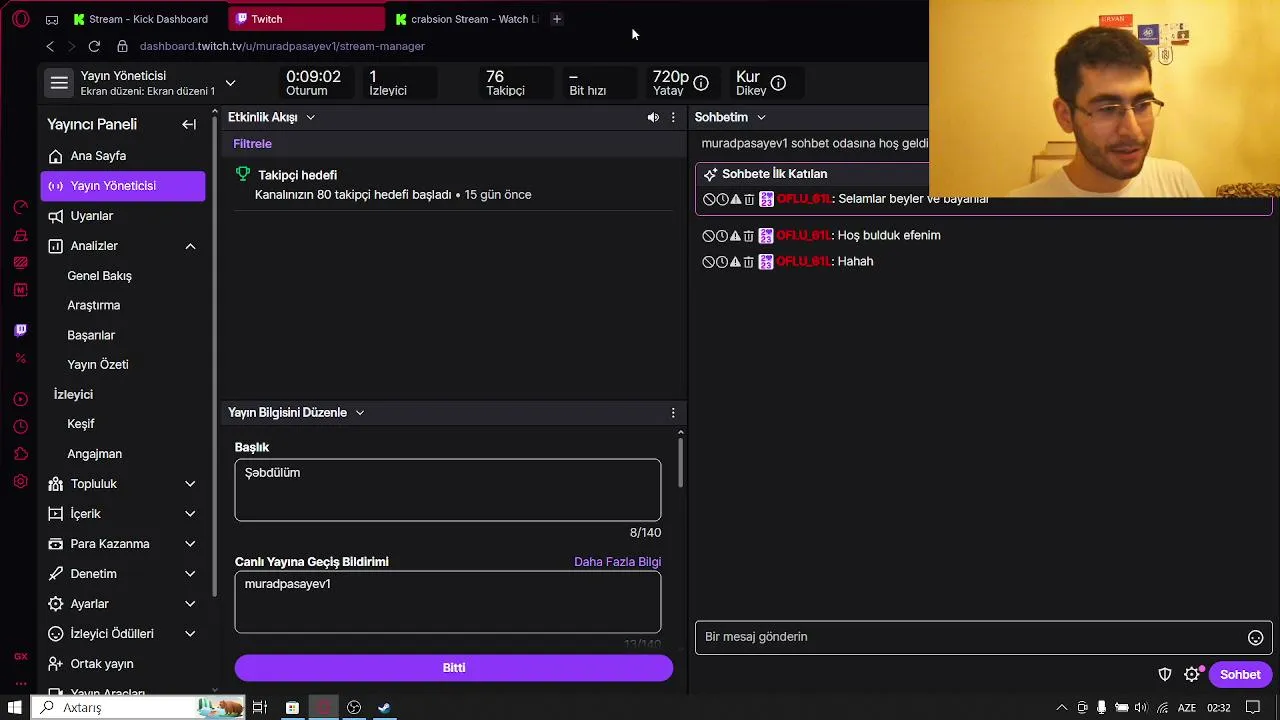Reload the page with the refresh icon

[x=94, y=46]
